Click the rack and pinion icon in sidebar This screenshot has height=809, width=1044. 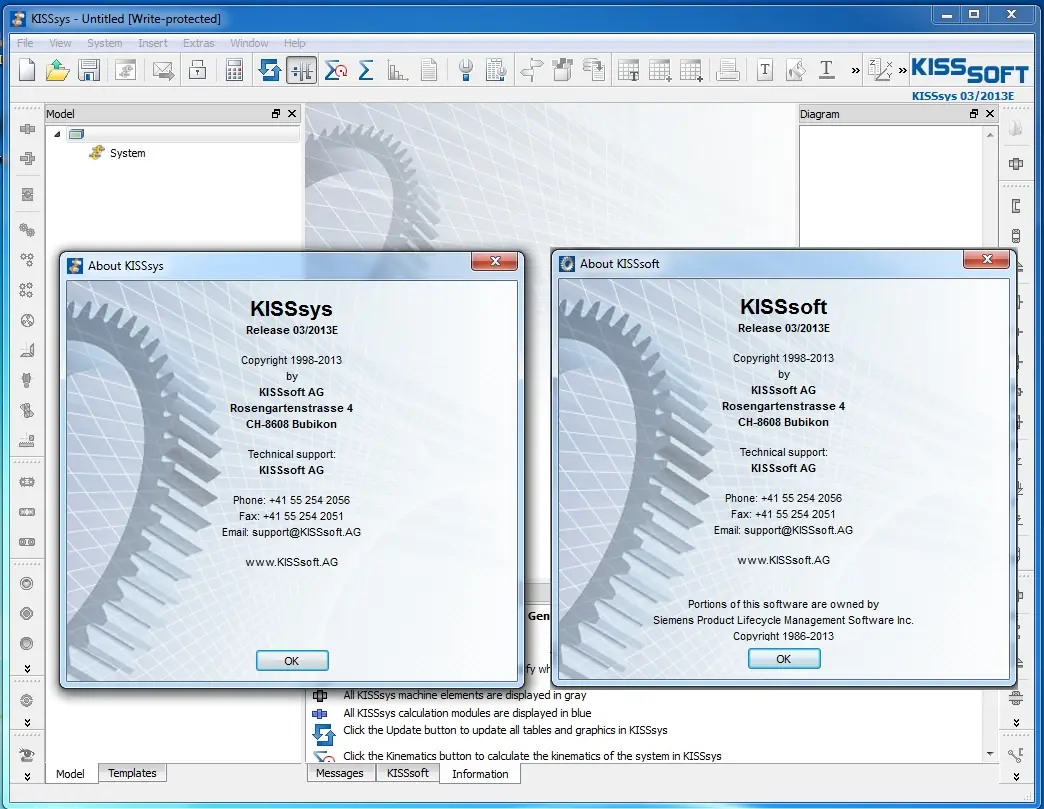[27, 440]
